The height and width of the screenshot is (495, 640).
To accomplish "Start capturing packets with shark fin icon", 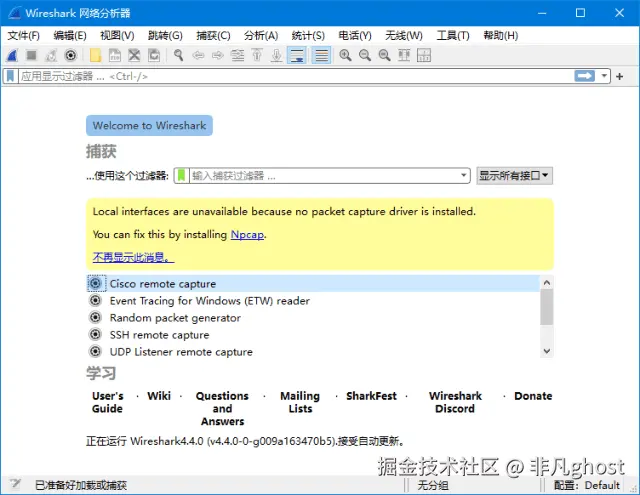I will [12, 55].
